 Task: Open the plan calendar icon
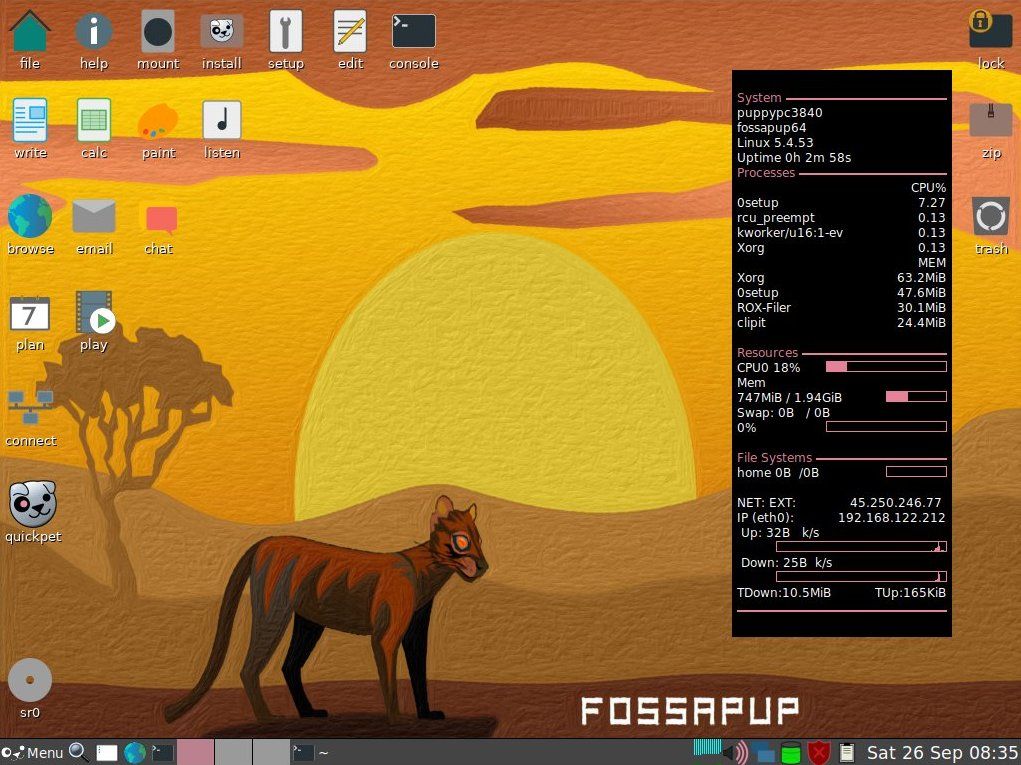tap(30, 314)
